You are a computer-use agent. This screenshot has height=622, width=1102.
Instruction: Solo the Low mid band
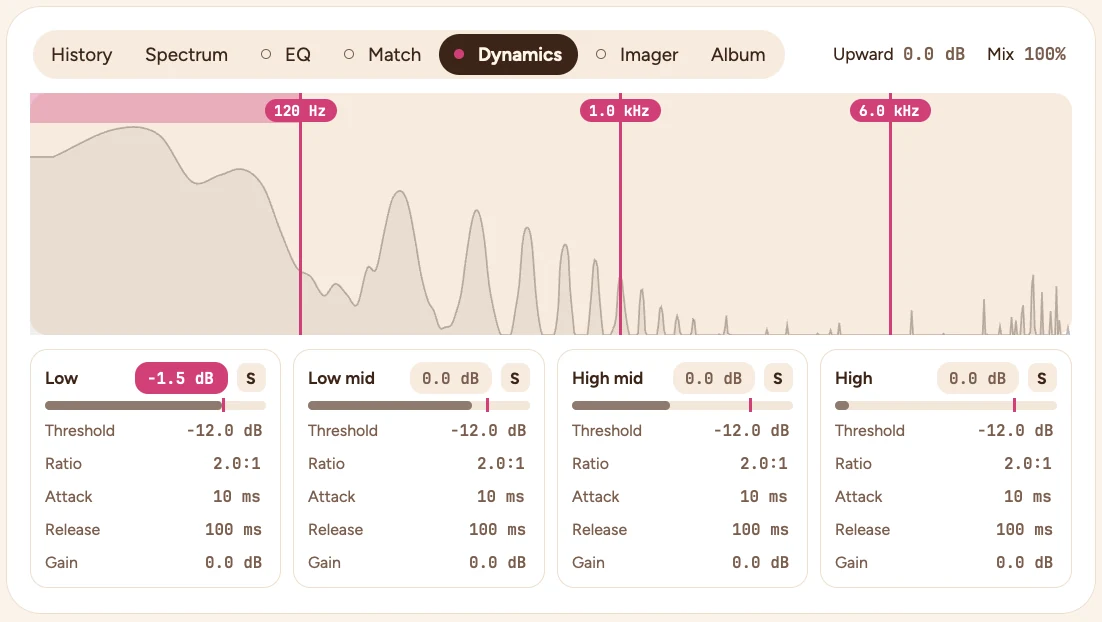pos(515,378)
